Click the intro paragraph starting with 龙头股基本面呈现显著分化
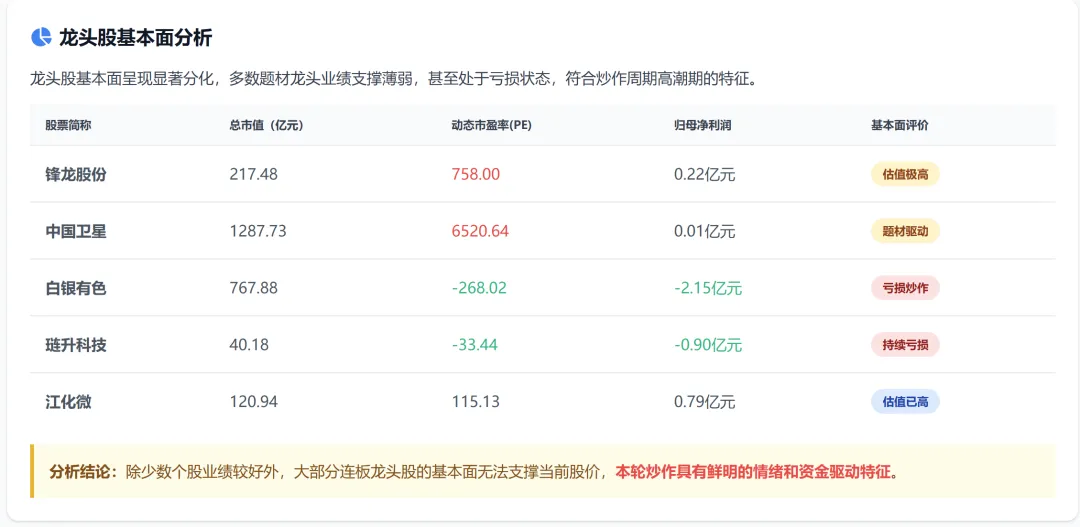This screenshot has height=527, width=1080. click(x=394, y=79)
